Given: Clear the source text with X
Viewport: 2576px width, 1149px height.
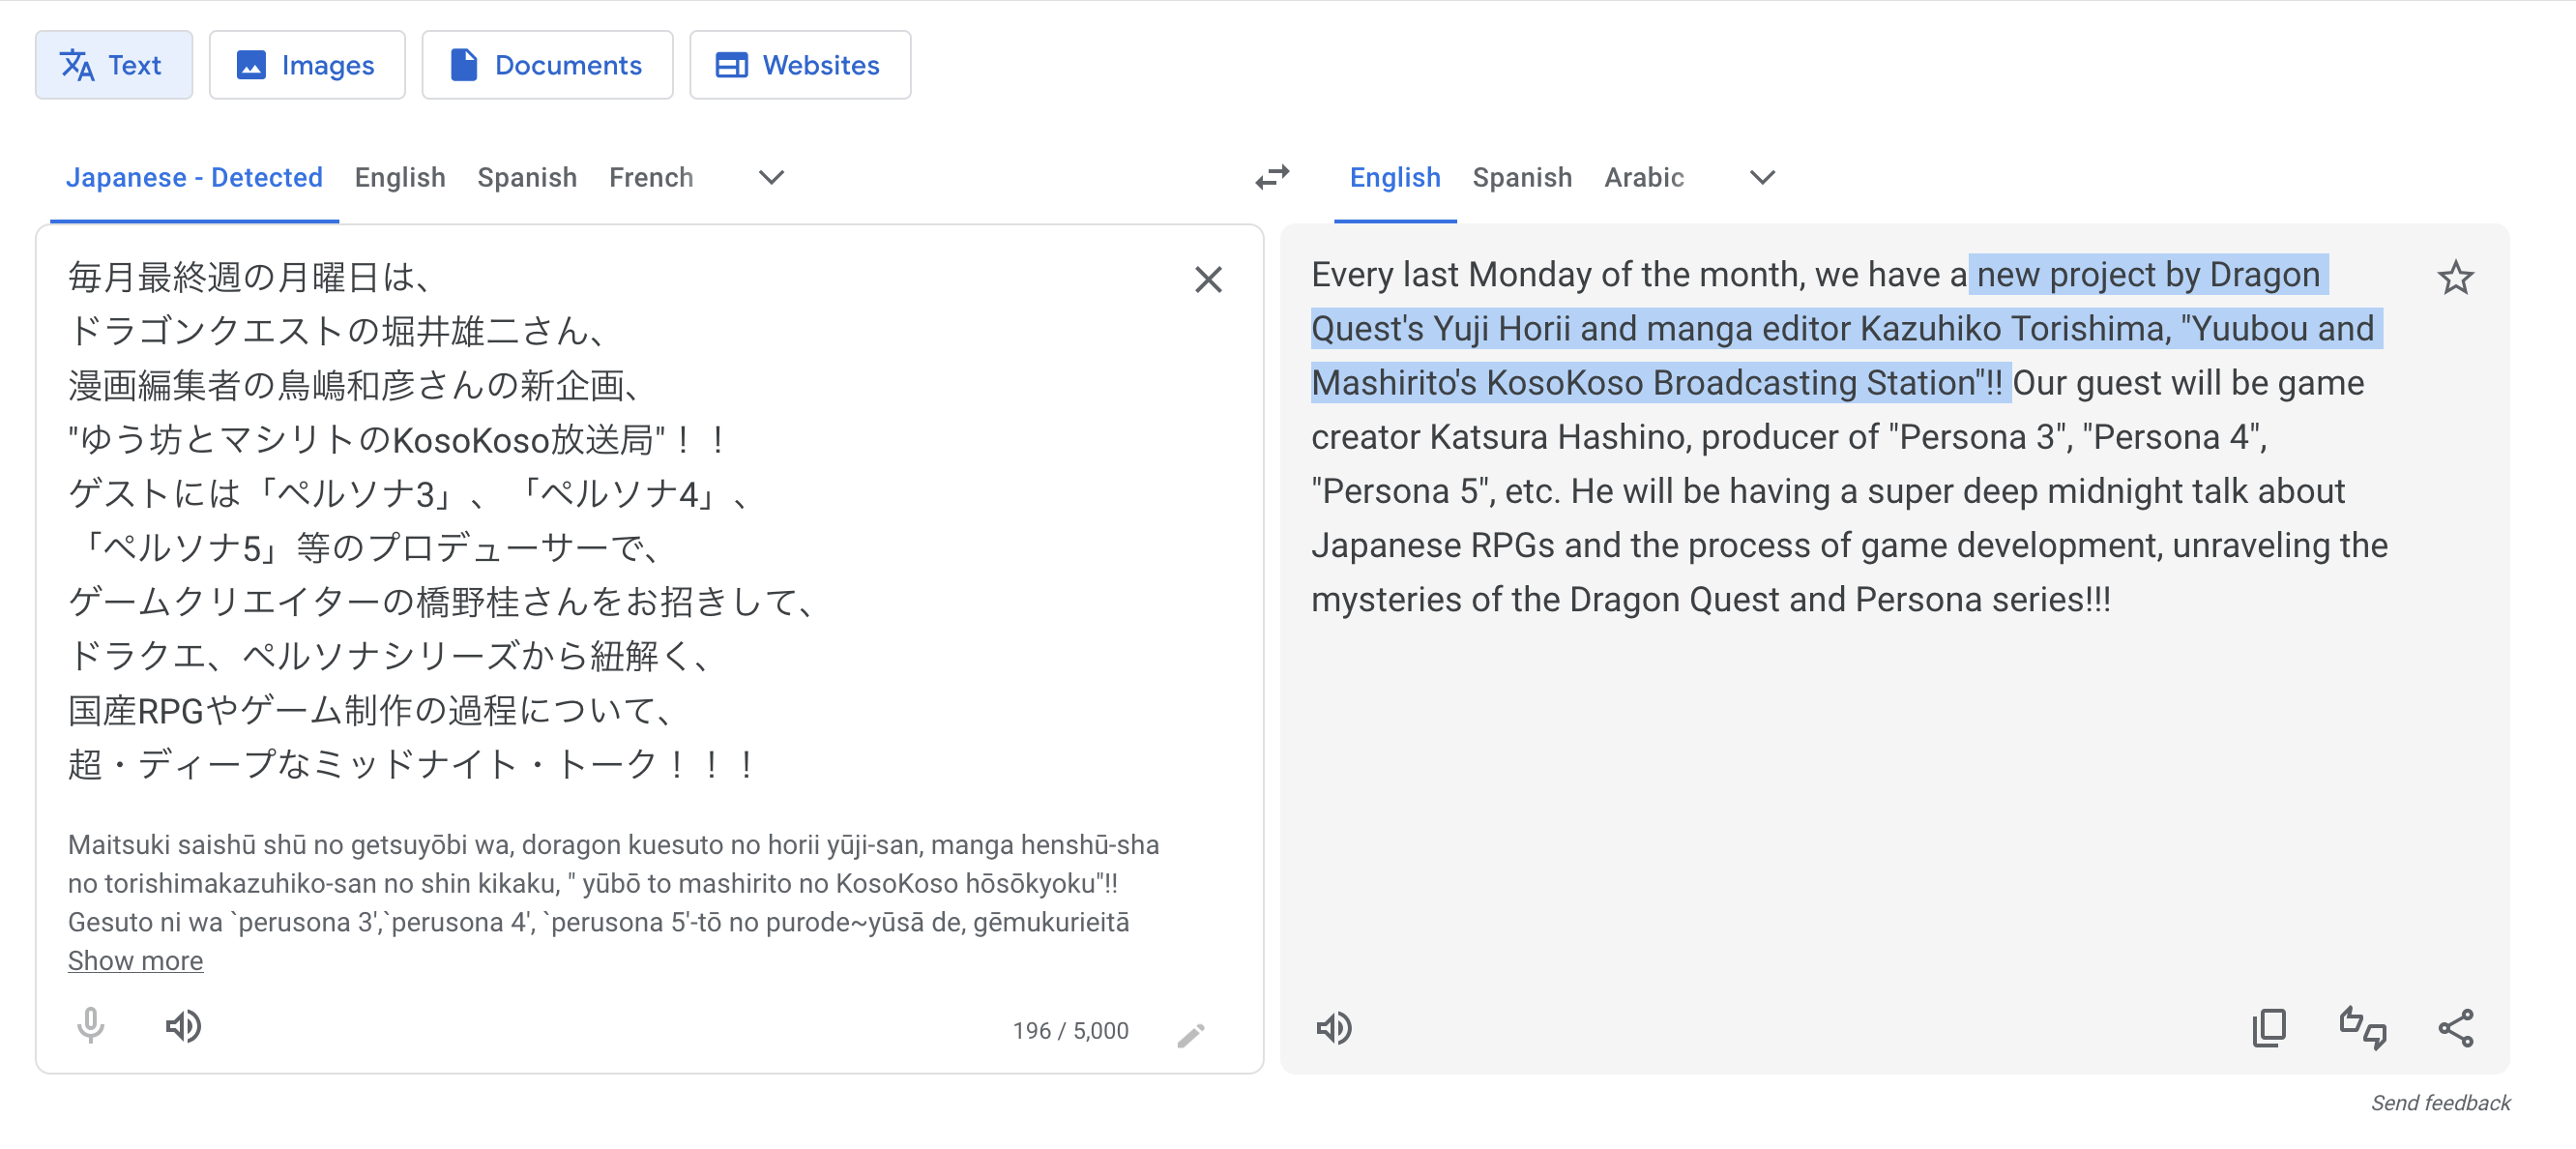Looking at the screenshot, I should pos(1208,279).
